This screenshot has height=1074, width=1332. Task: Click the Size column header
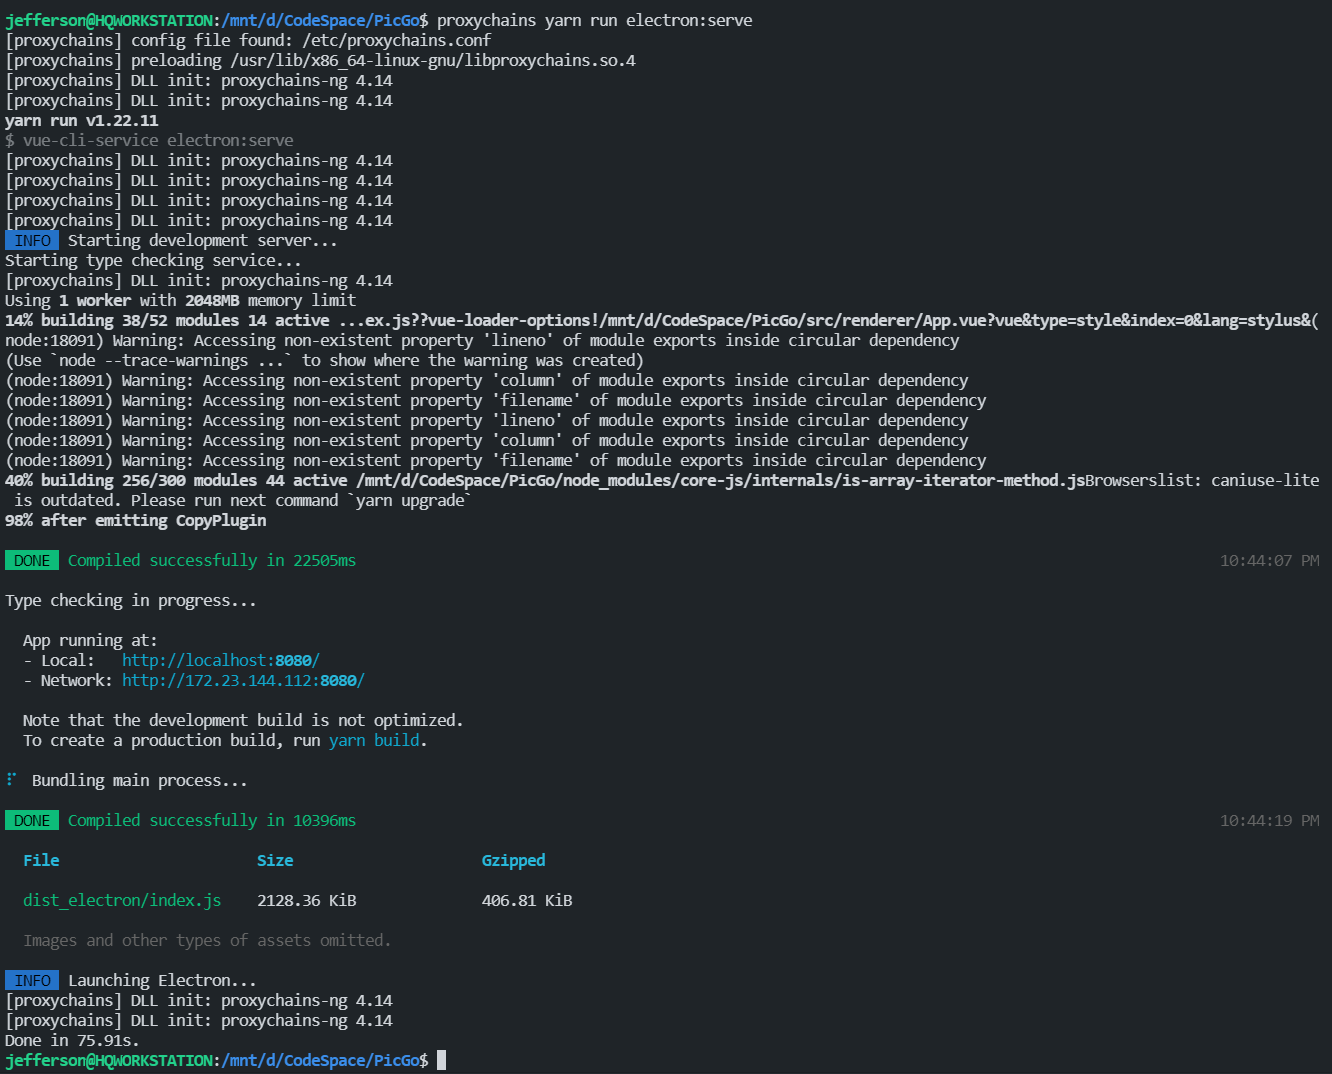(x=275, y=860)
